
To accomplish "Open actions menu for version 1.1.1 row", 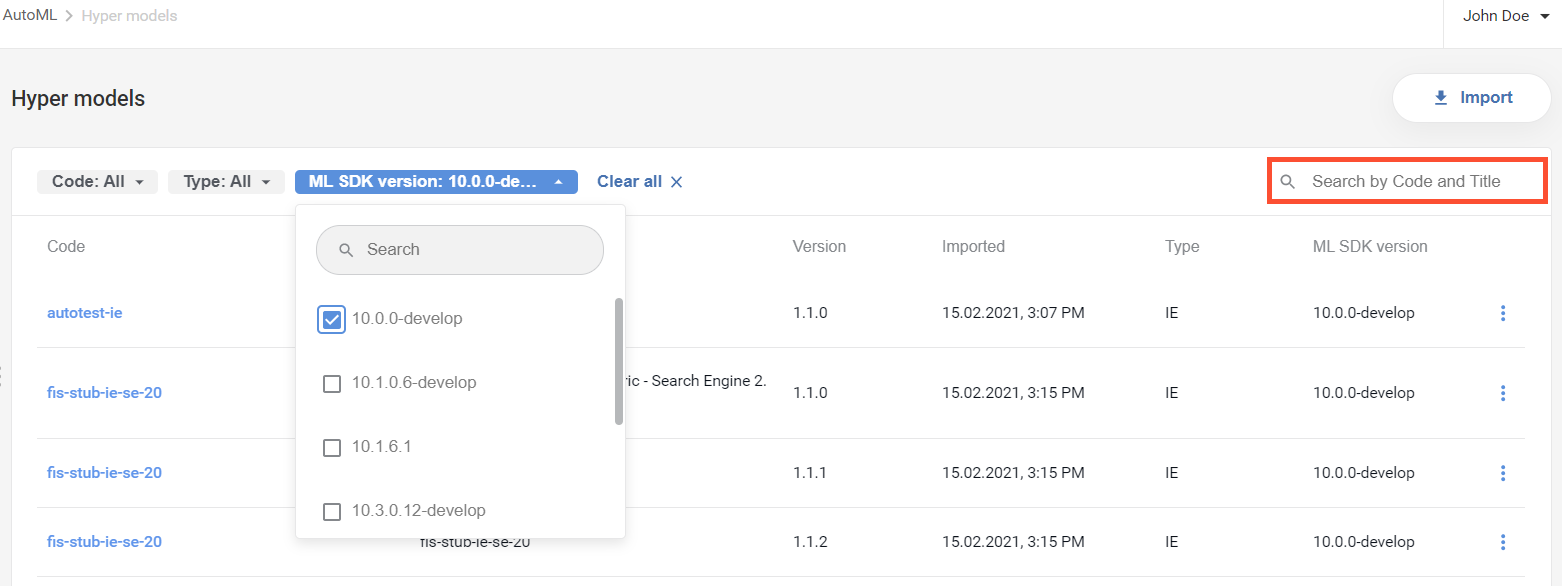I will coord(1502,473).
